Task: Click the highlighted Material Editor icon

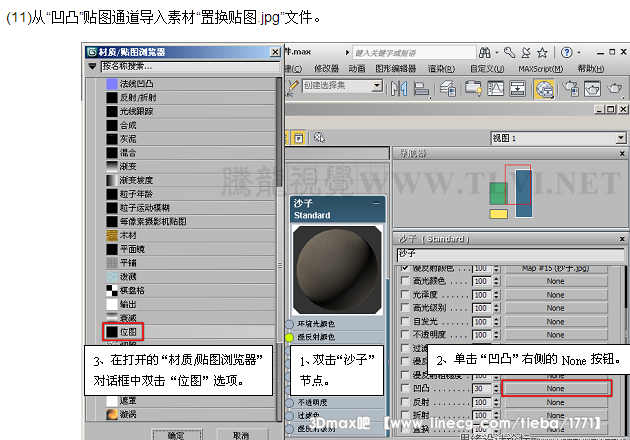Action: pos(544,89)
